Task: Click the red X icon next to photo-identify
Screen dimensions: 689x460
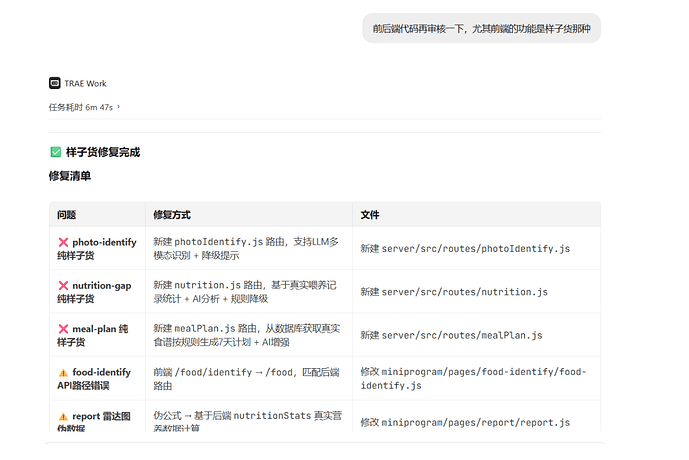Action: point(63,242)
